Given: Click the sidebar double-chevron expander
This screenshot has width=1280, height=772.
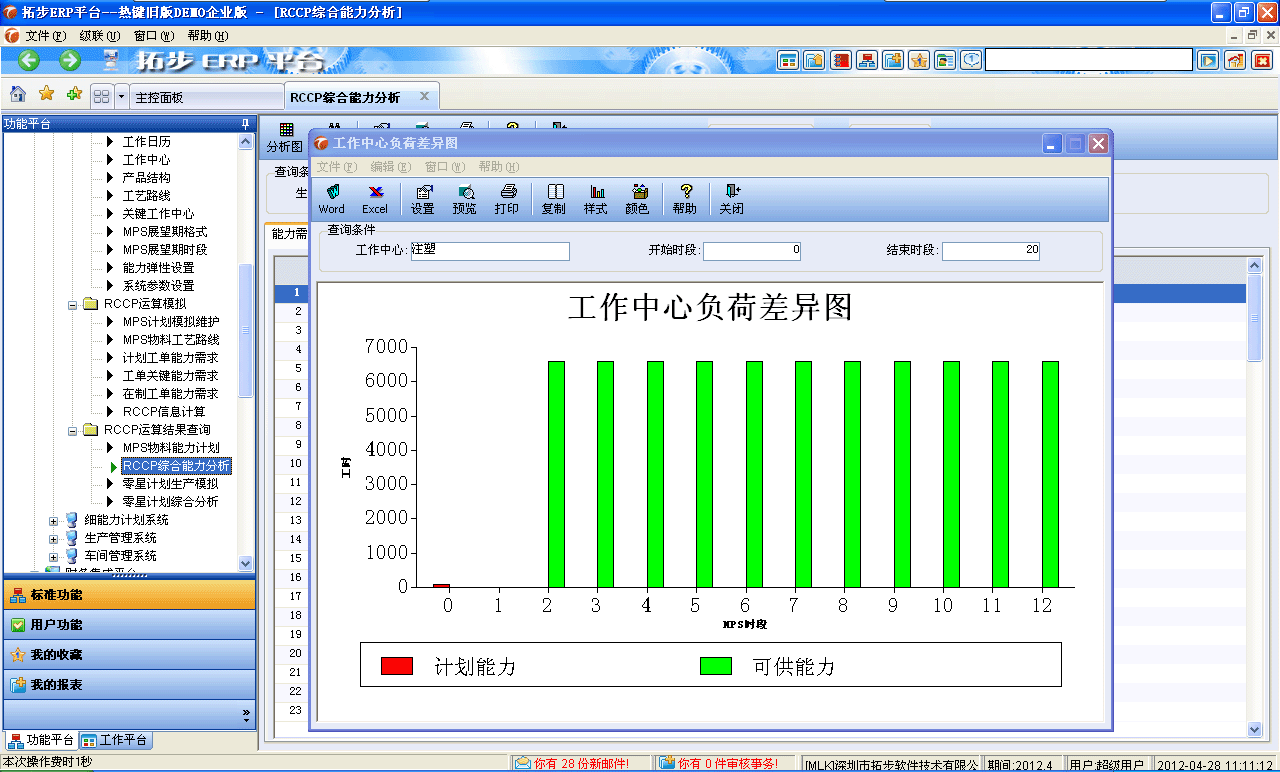Looking at the screenshot, I should (x=246, y=713).
